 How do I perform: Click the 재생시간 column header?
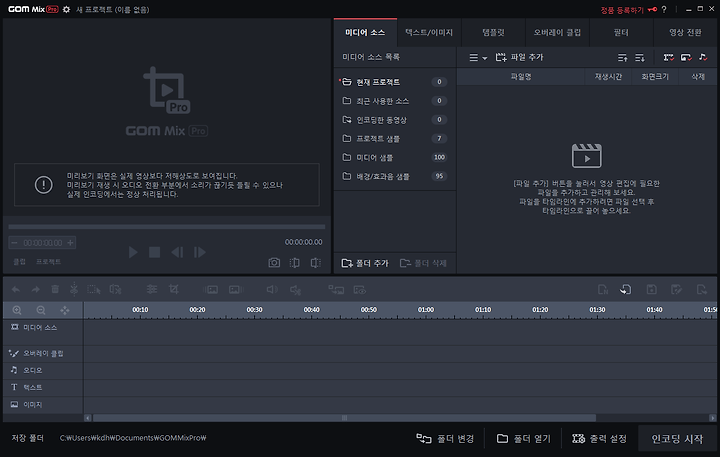click(608, 77)
